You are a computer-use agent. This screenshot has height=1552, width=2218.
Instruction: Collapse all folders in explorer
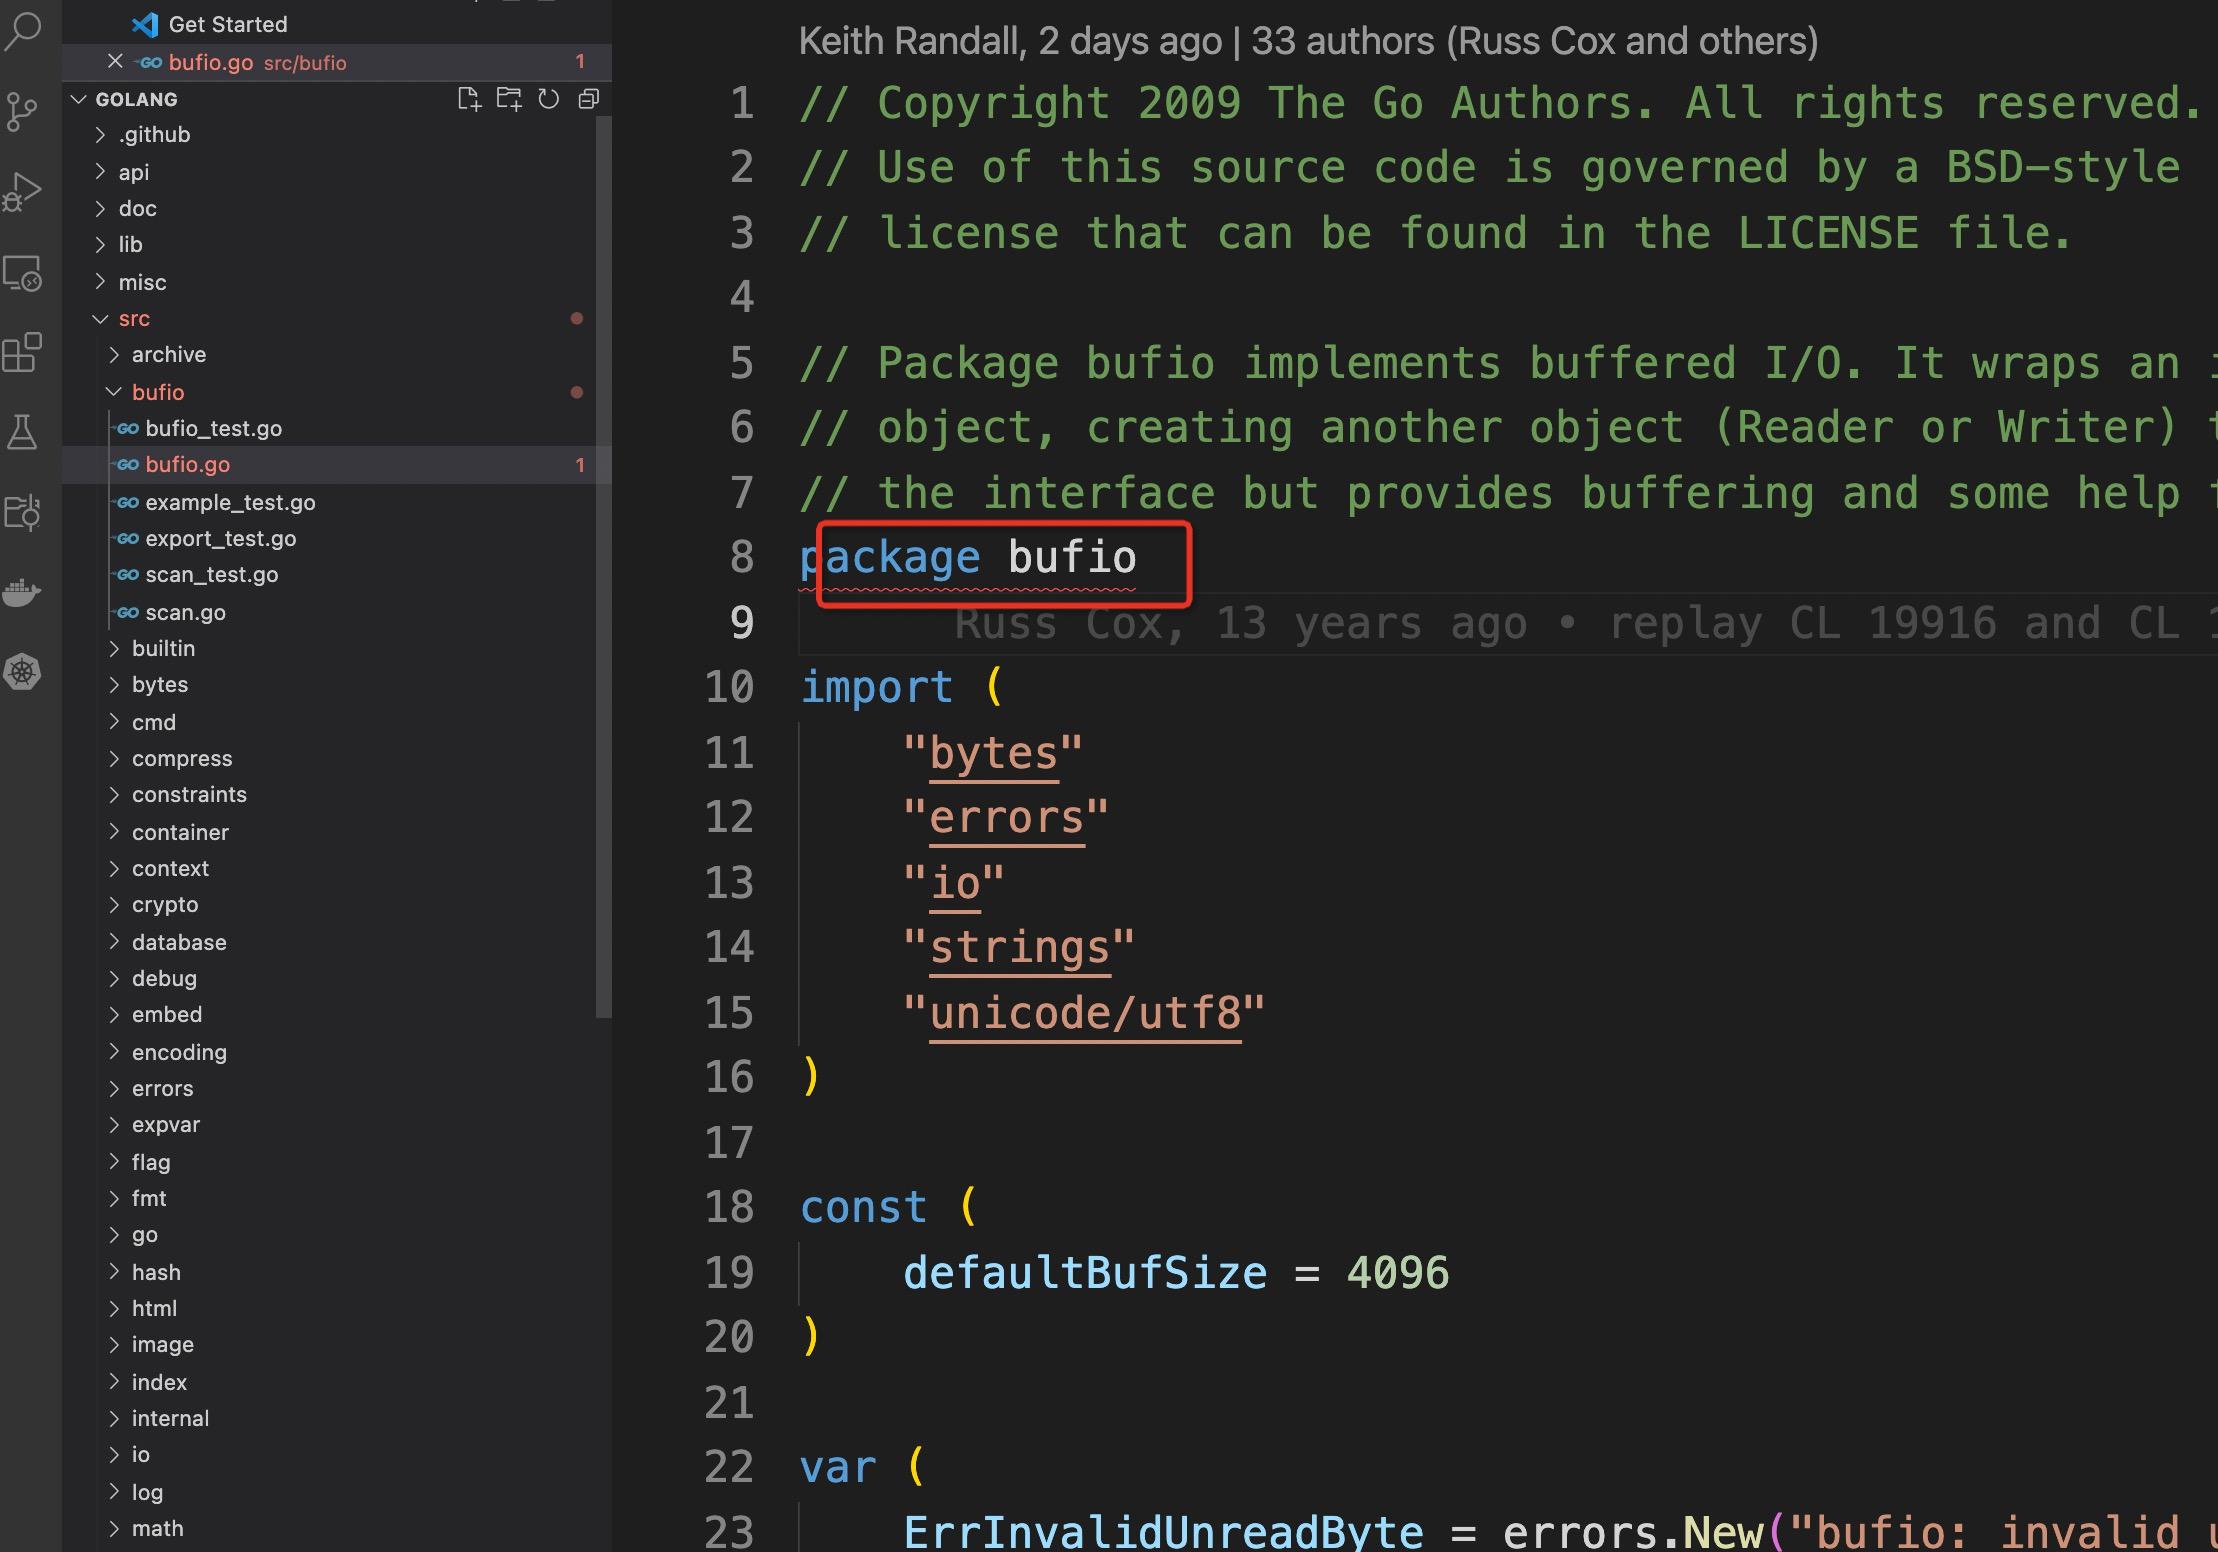(589, 99)
